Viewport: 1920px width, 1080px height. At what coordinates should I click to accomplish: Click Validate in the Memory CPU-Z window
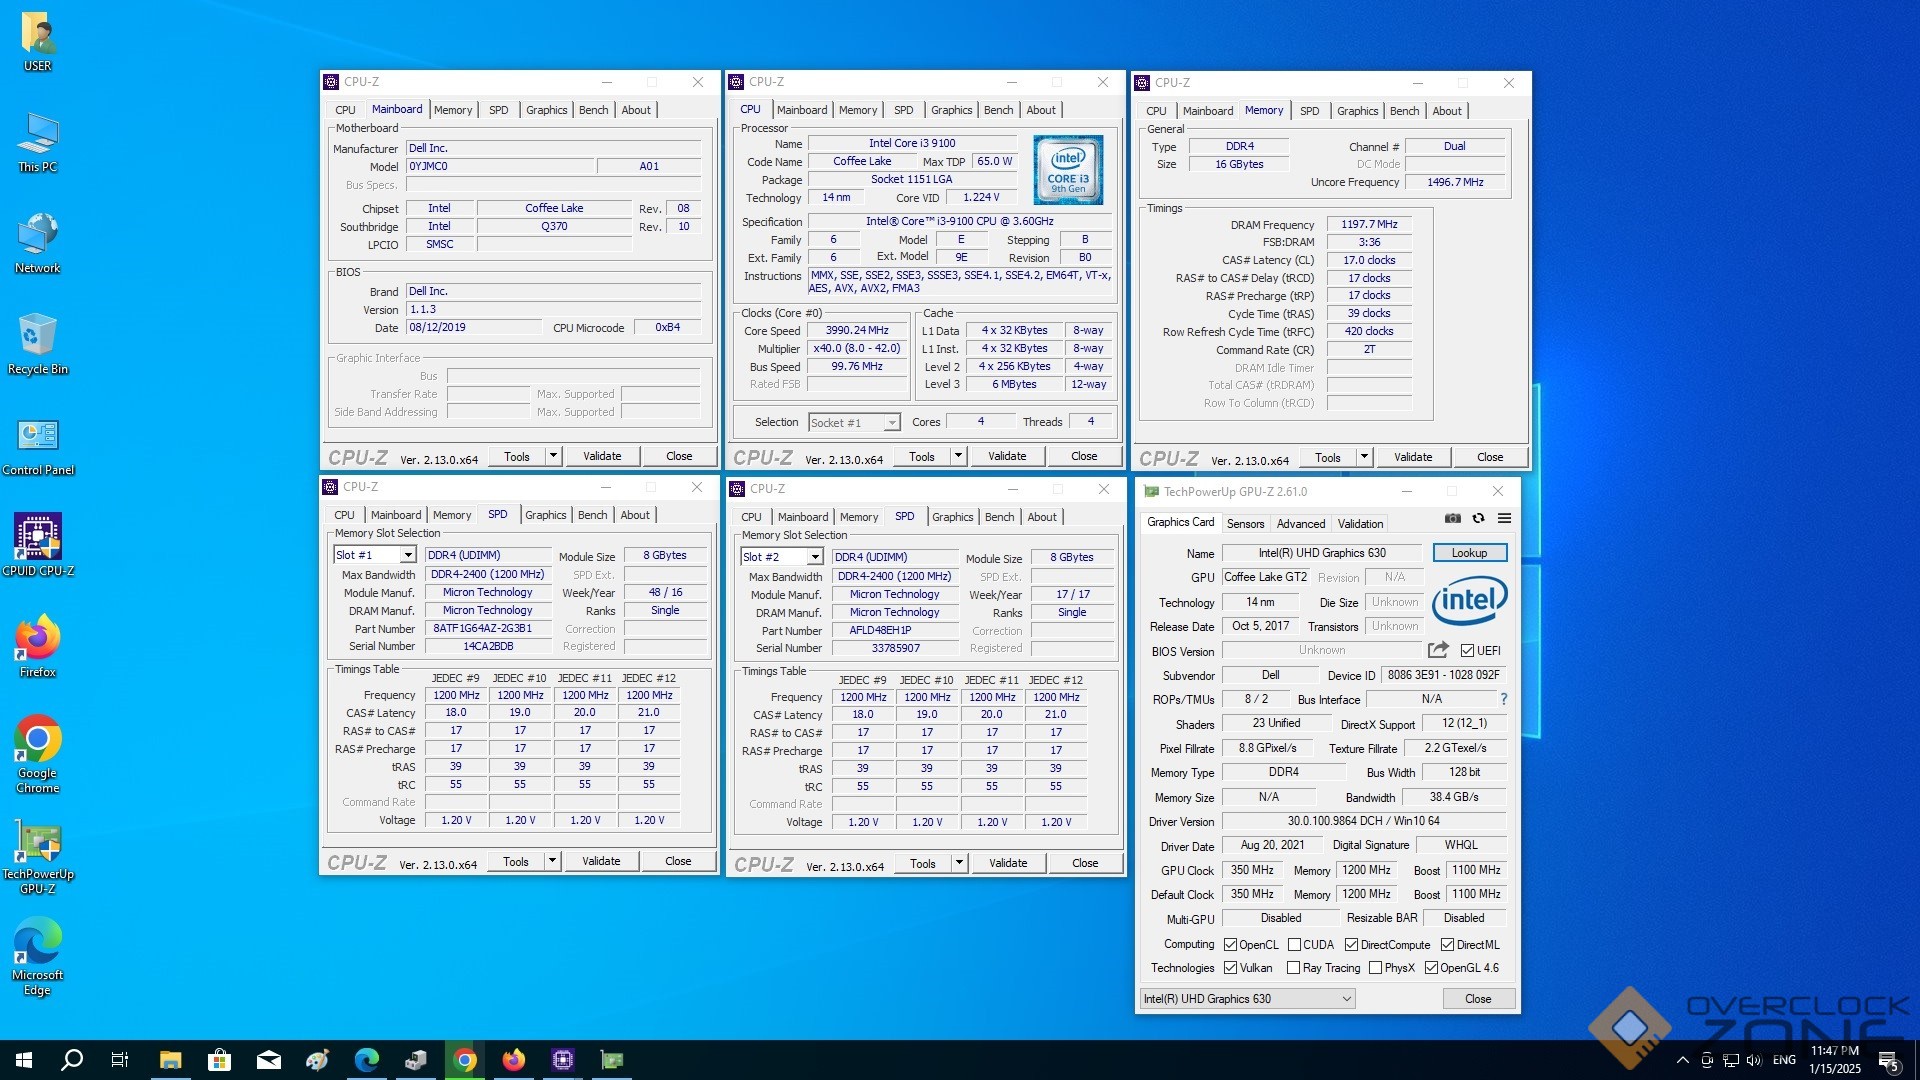[1413, 457]
